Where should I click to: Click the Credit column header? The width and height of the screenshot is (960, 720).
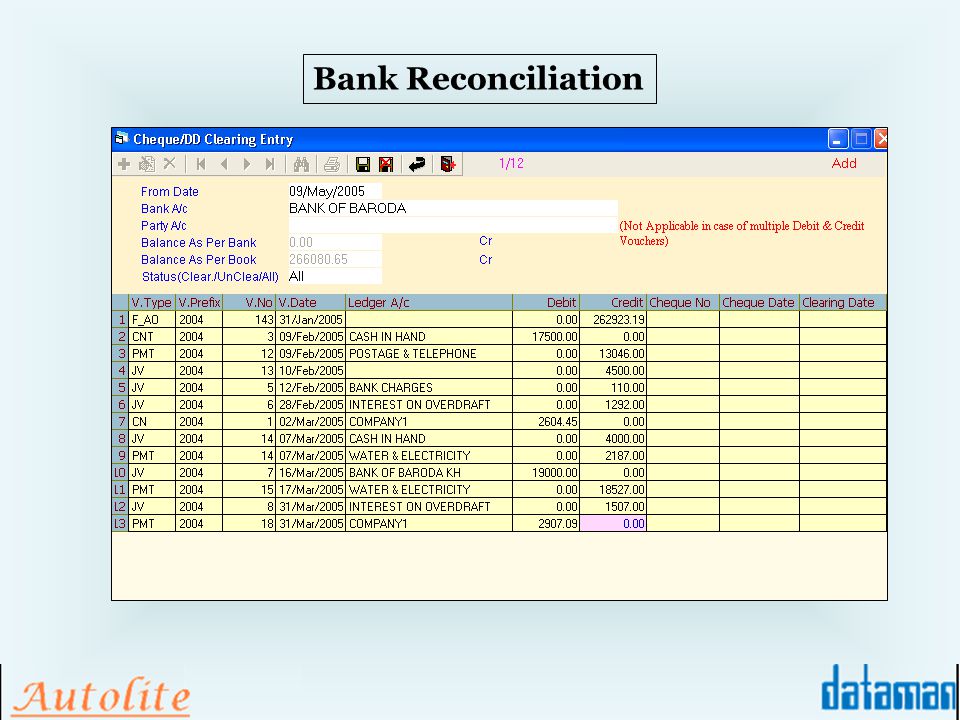click(613, 302)
